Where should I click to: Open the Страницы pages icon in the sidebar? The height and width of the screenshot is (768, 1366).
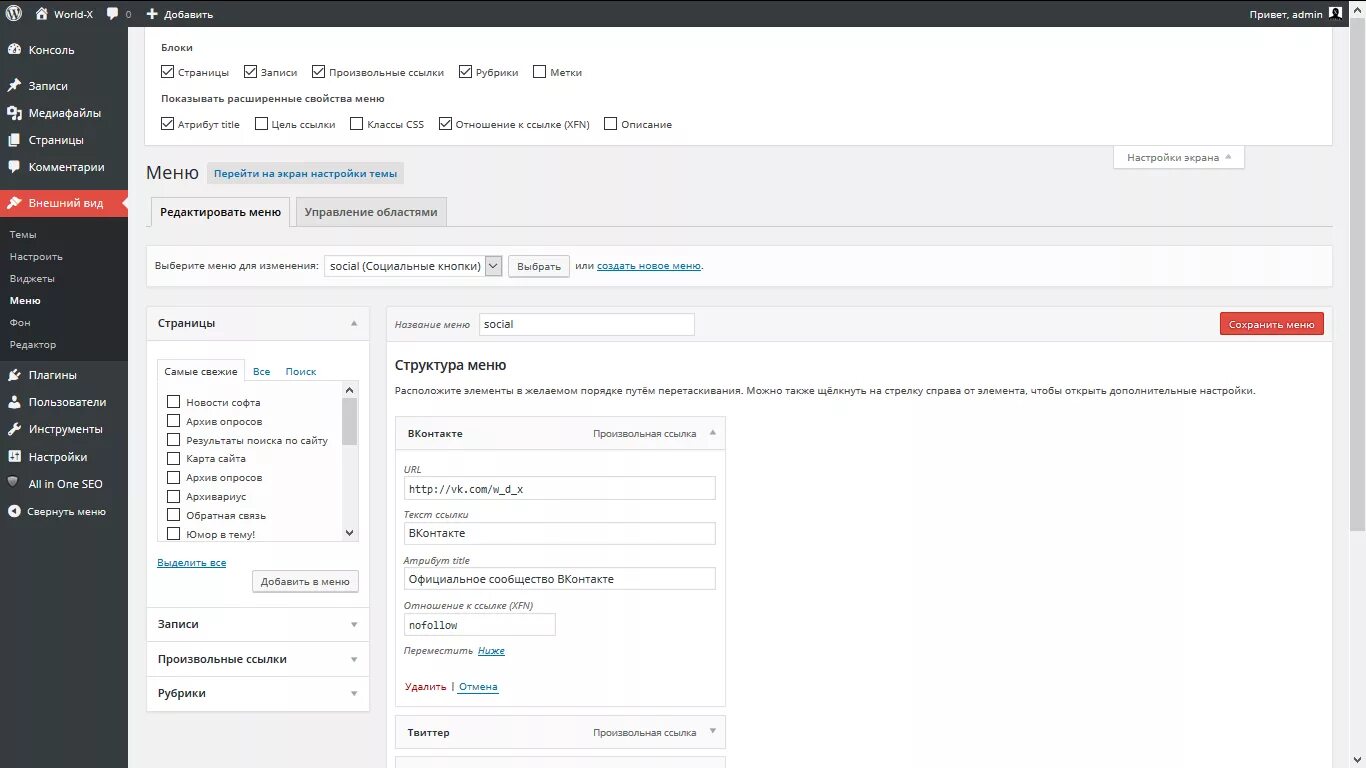tap(14, 140)
